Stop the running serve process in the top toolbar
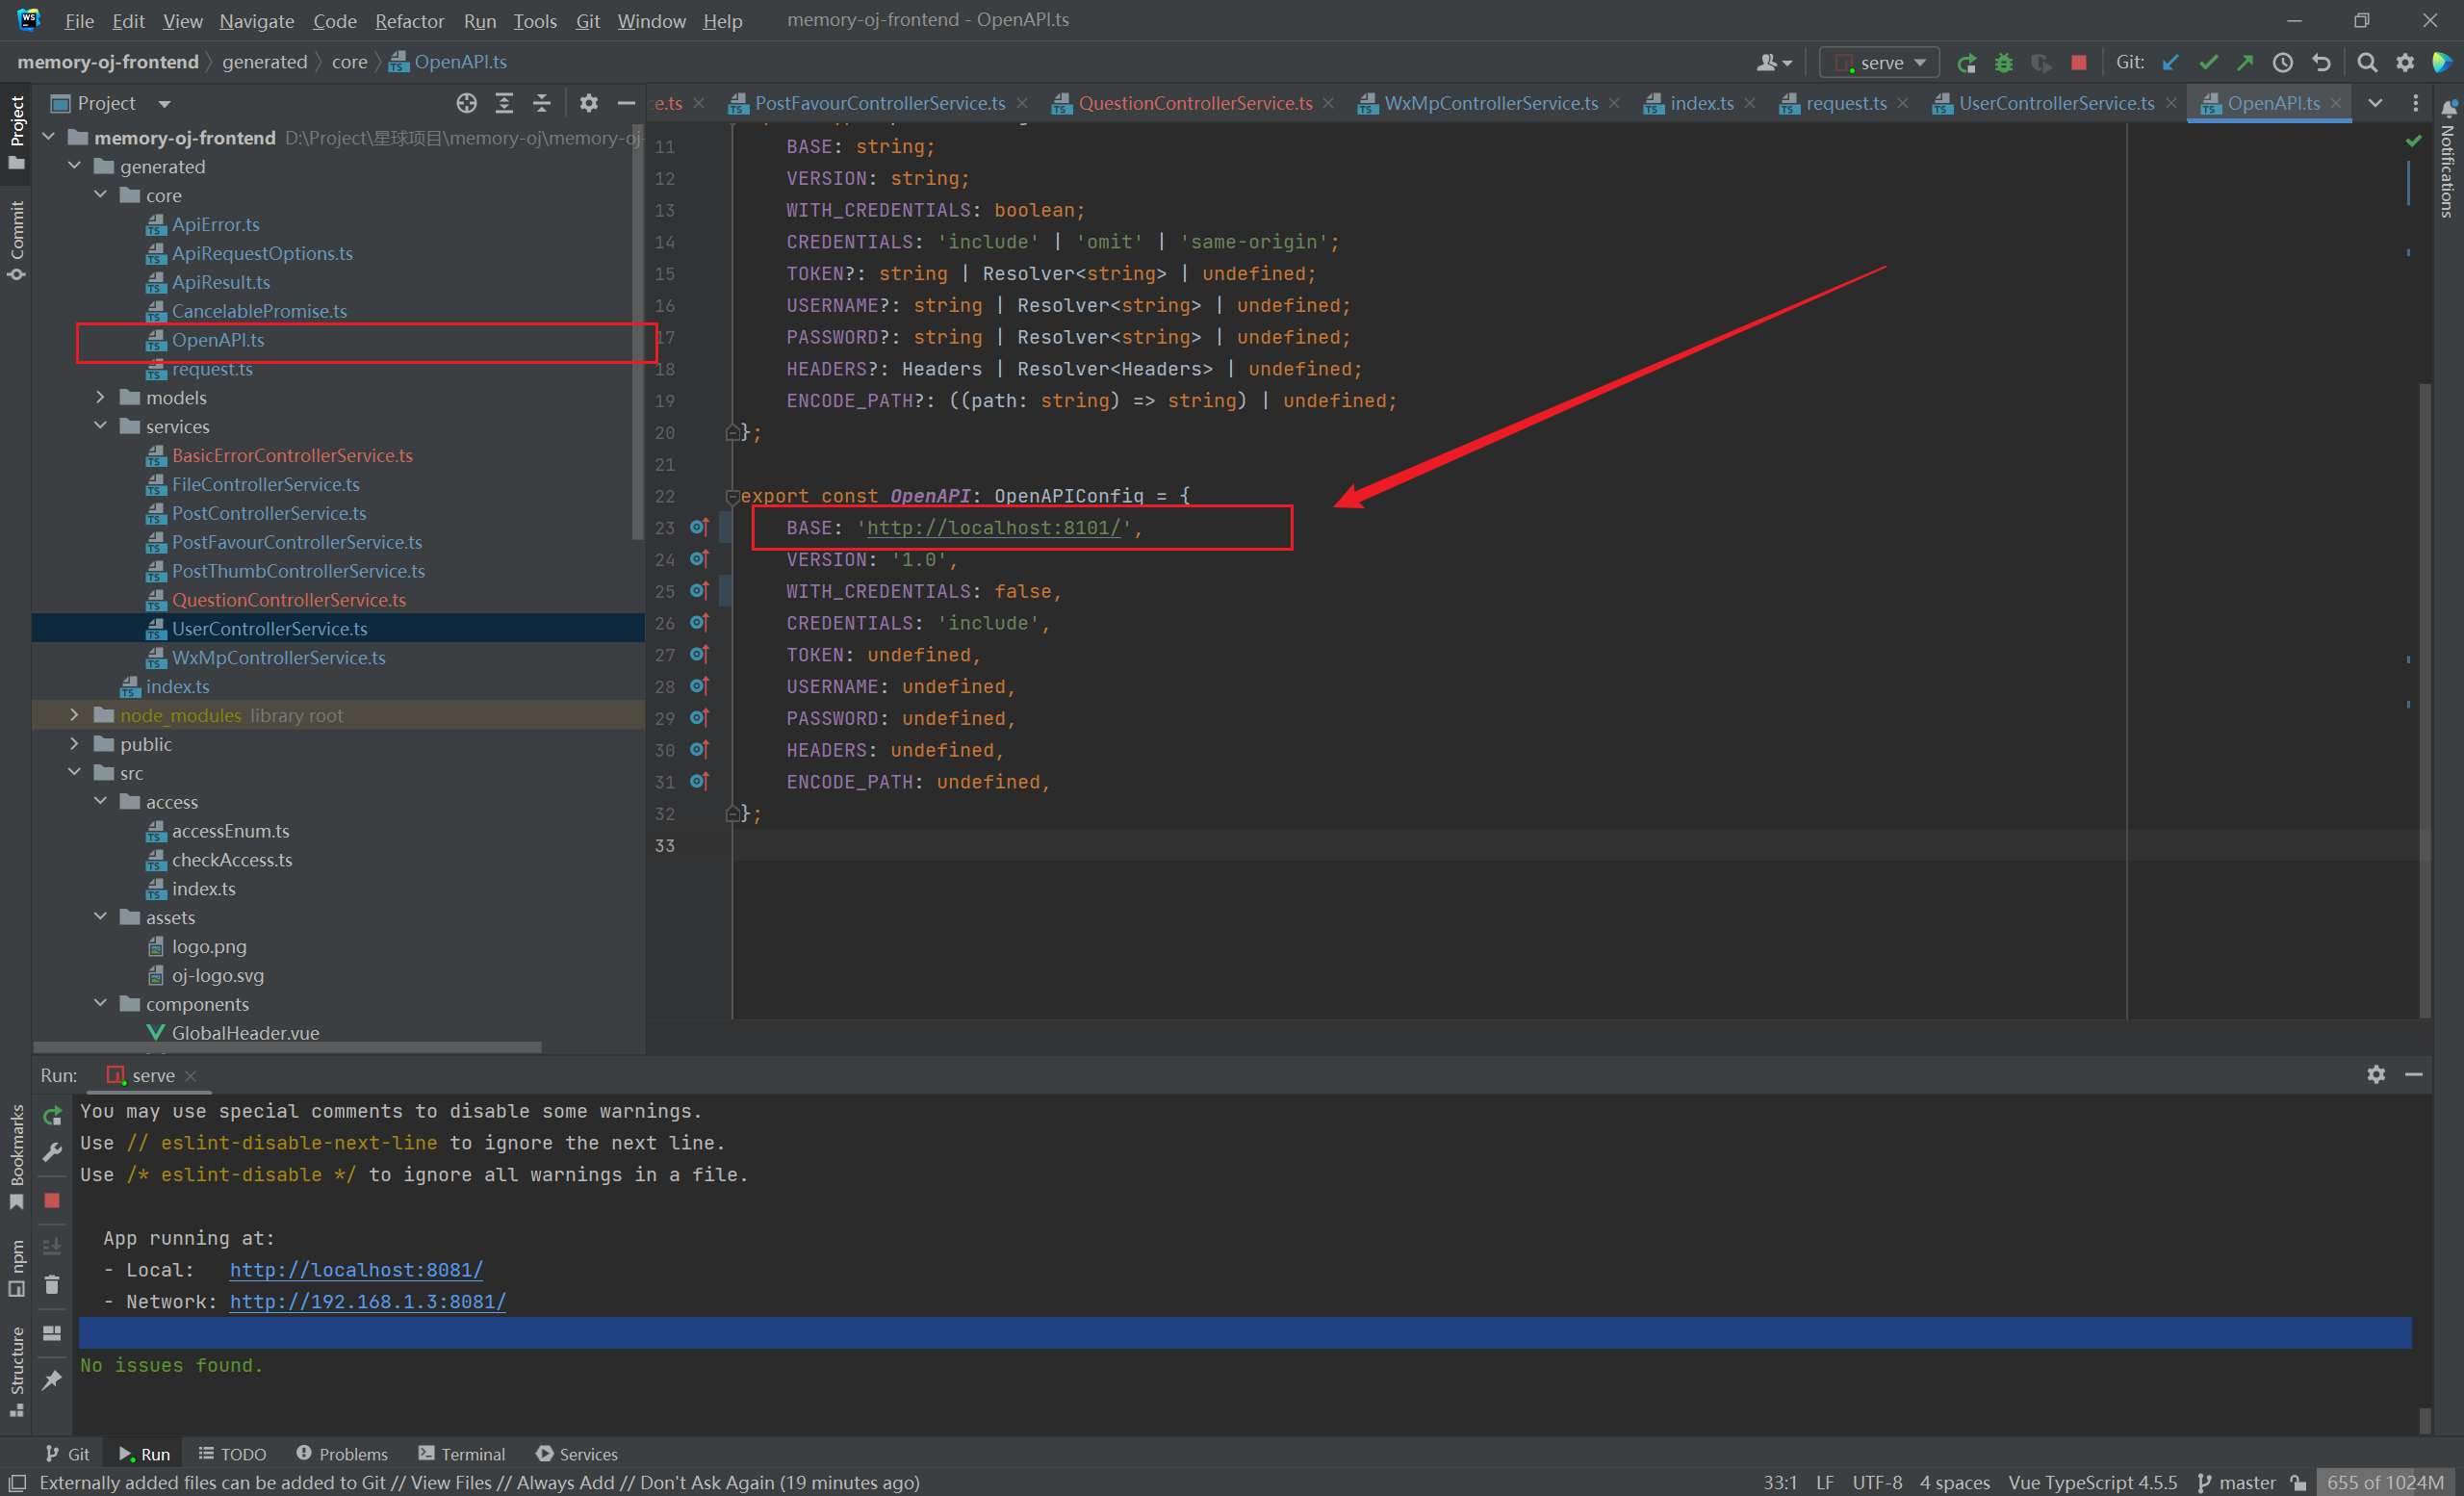Viewport: 2464px width, 1496px height. click(2078, 63)
